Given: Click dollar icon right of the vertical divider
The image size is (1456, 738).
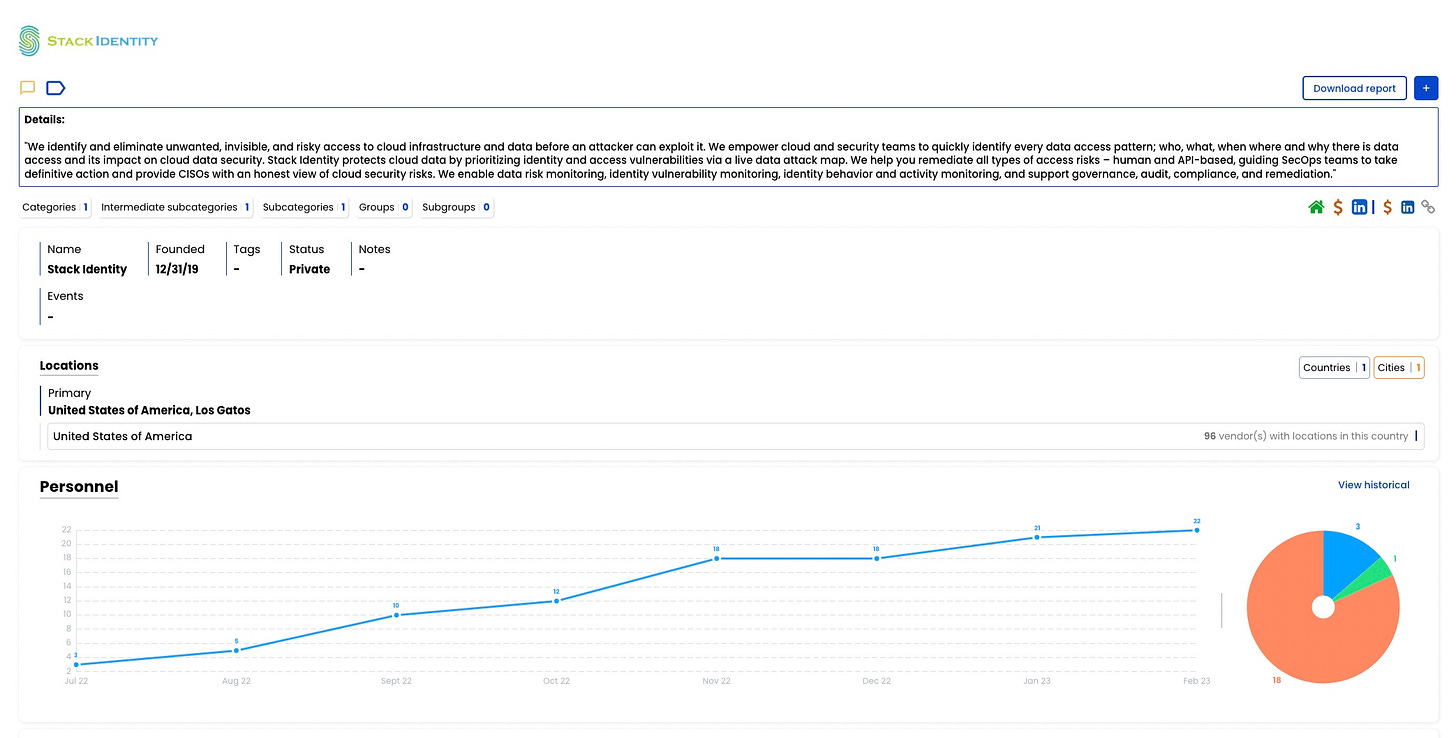Looking at the screenshot, I should (x=1387, y=207).
